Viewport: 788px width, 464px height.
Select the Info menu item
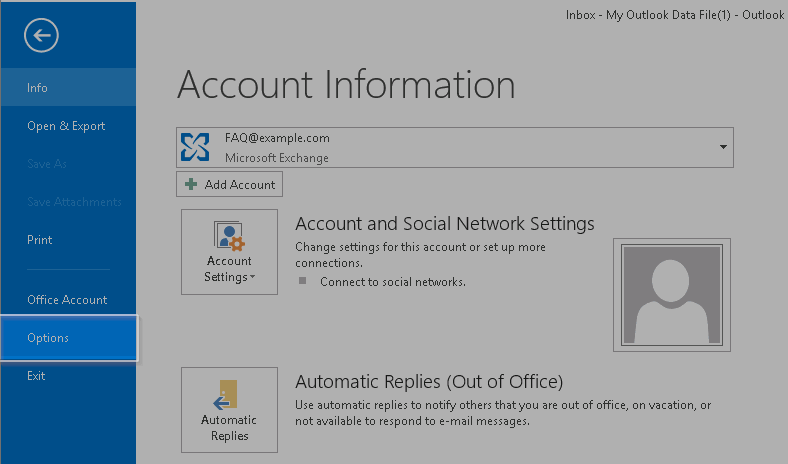point(68,87)
